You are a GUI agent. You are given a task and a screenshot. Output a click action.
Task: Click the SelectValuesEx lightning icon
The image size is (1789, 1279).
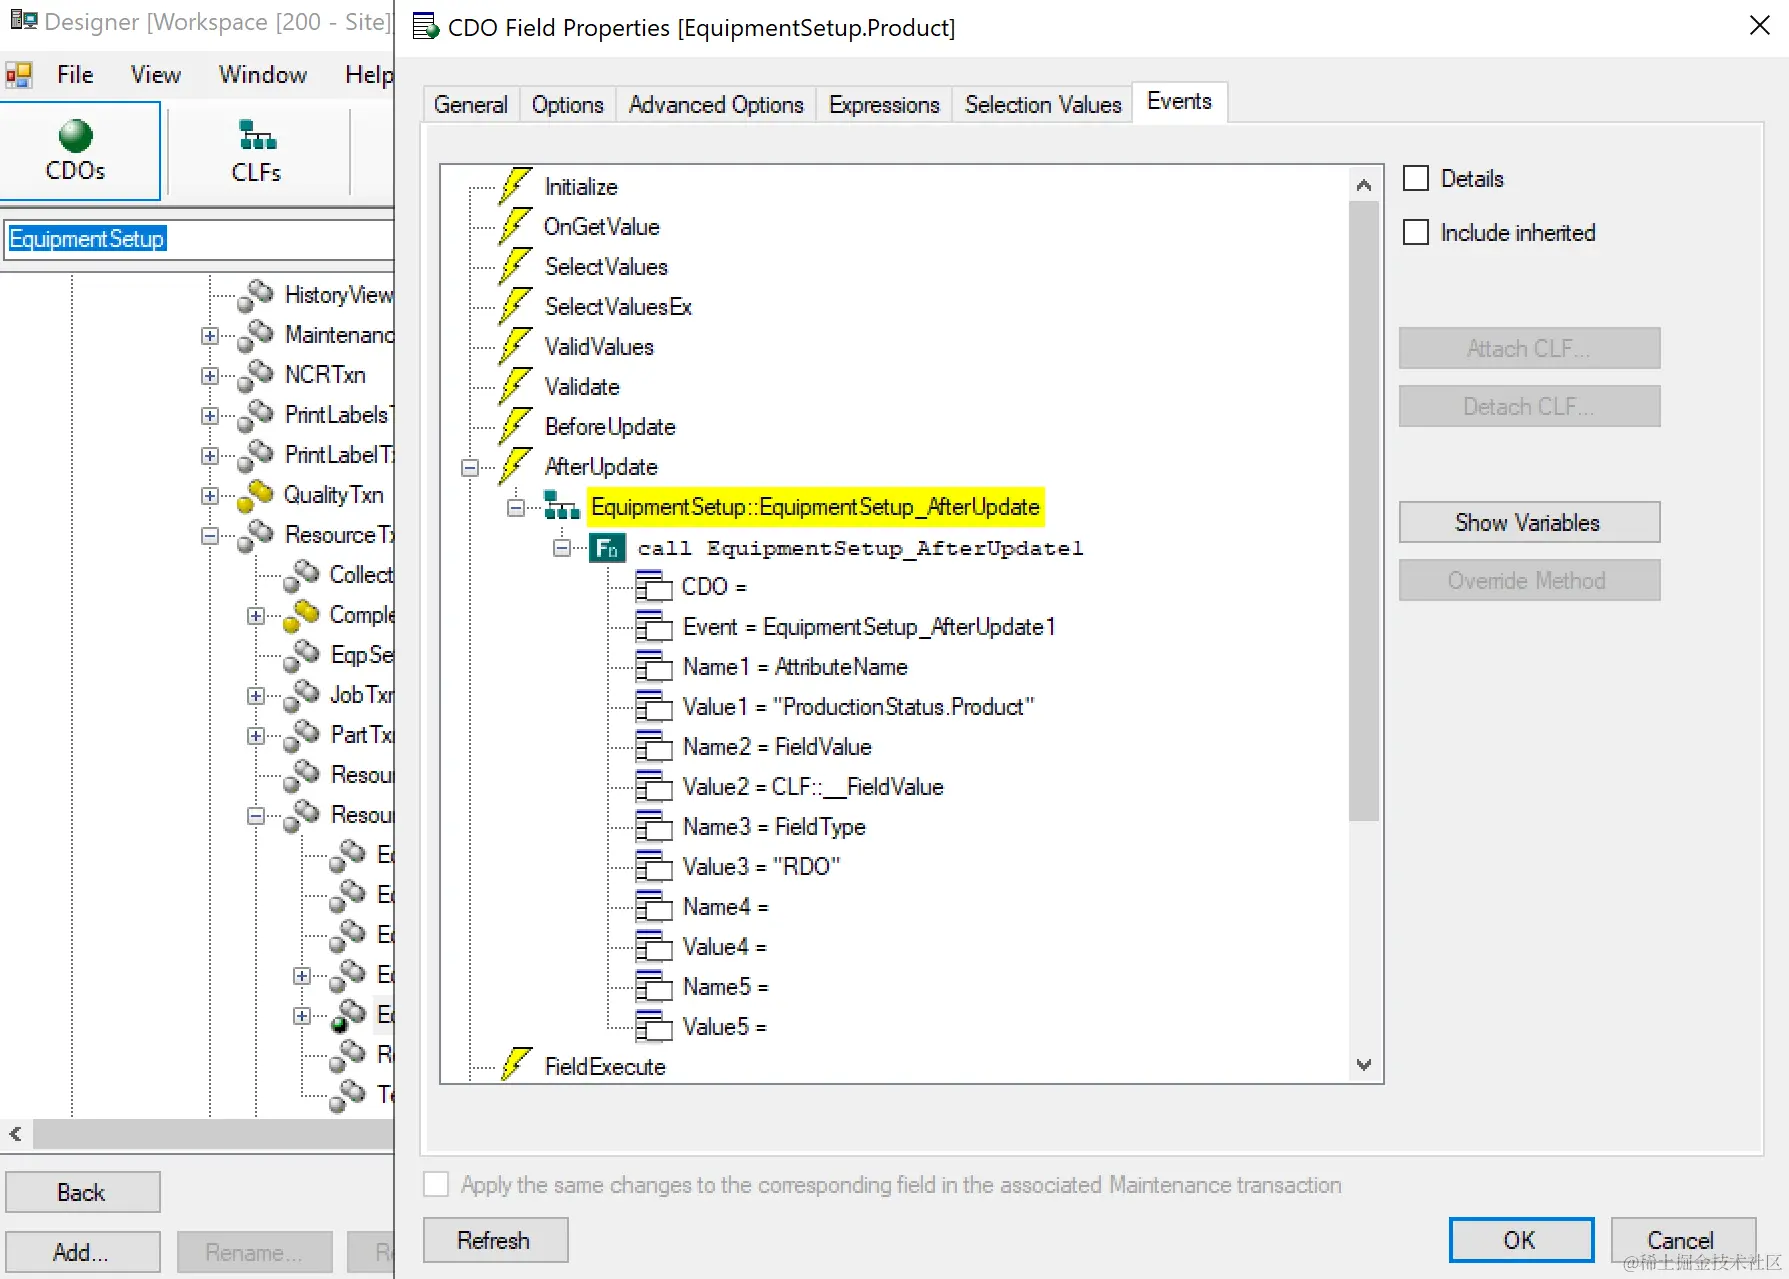[516, 306]
